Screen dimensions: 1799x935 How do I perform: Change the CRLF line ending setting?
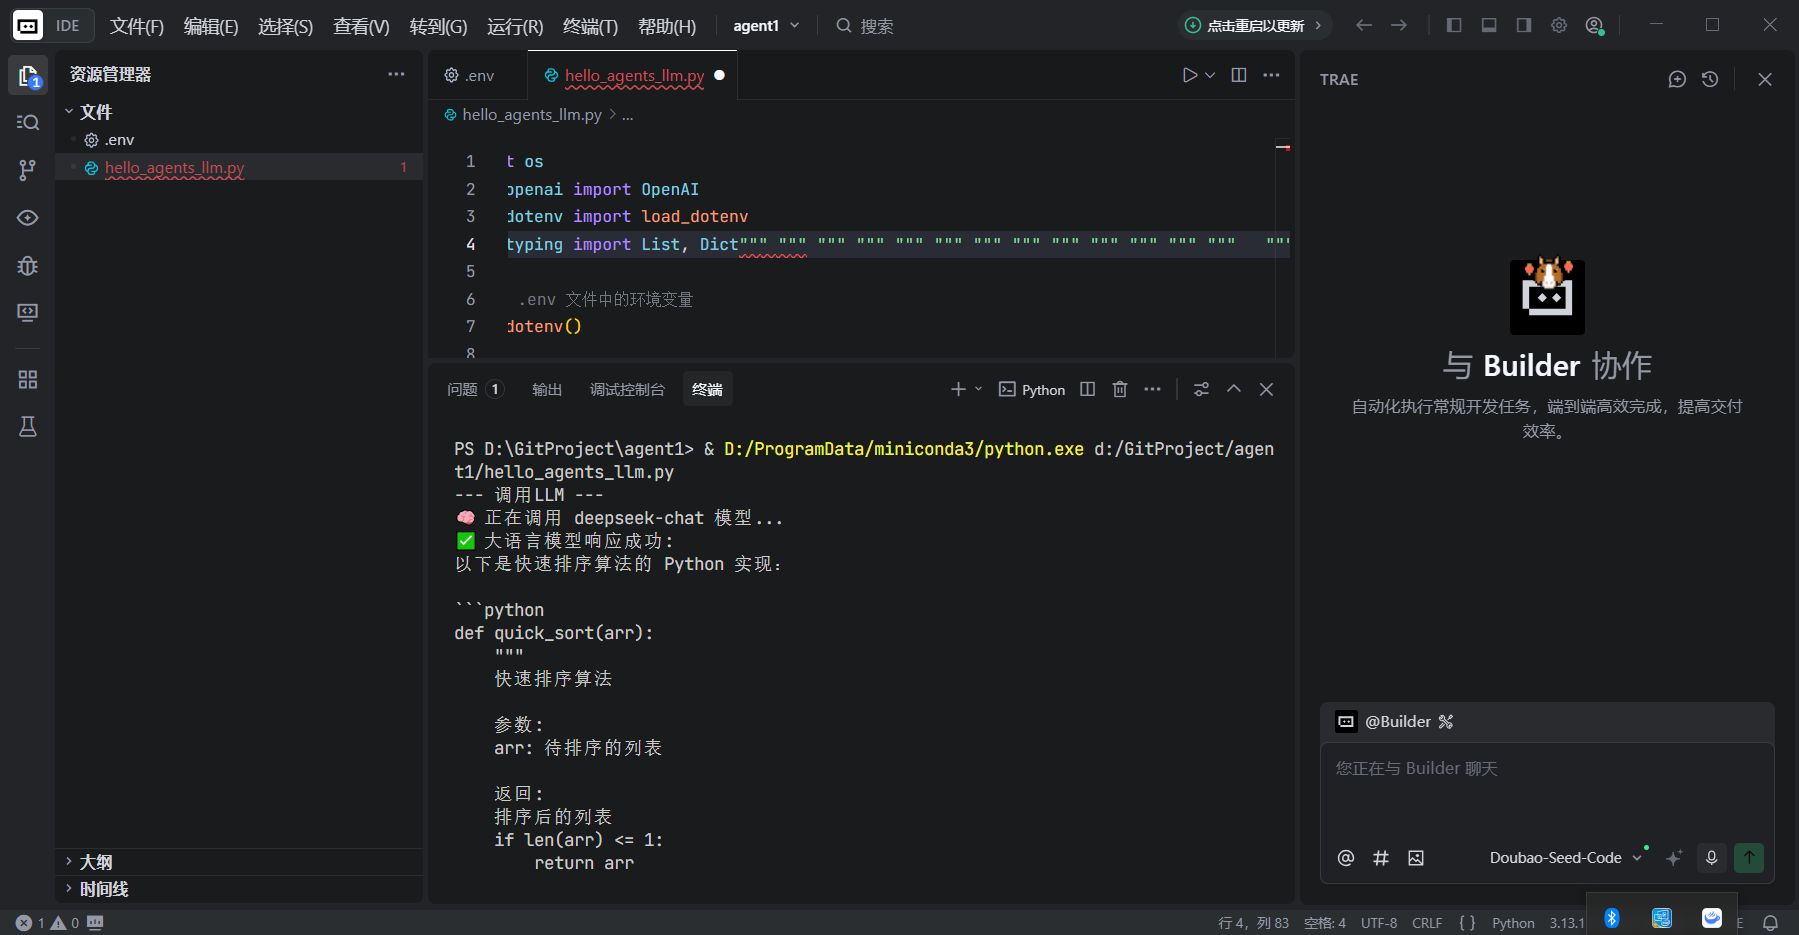pos(1427,923)
